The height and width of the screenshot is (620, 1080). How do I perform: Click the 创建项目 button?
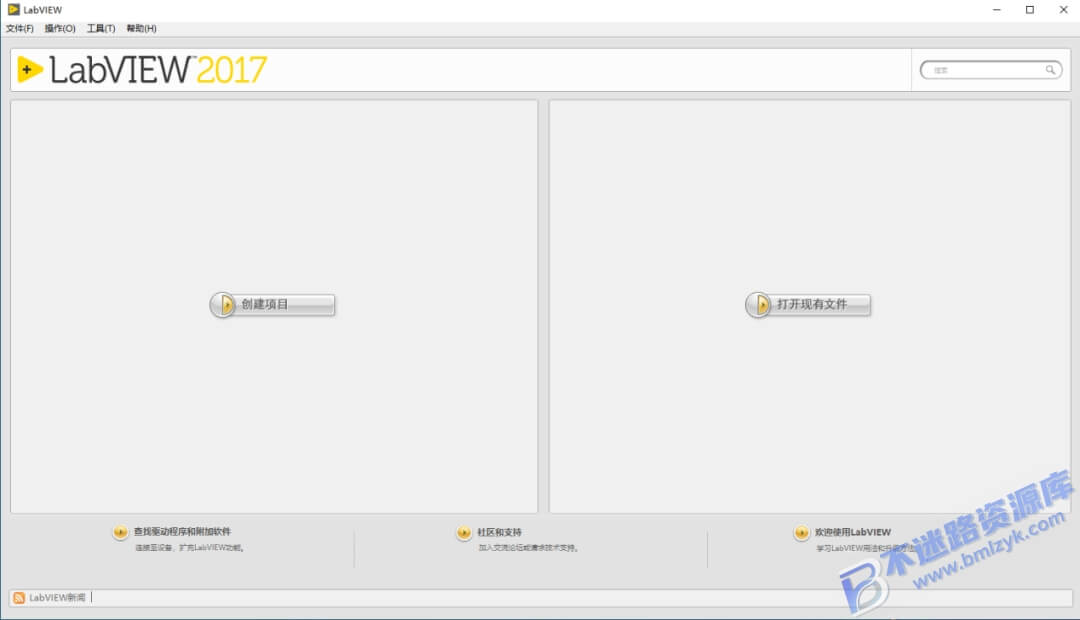click(272, 304)
